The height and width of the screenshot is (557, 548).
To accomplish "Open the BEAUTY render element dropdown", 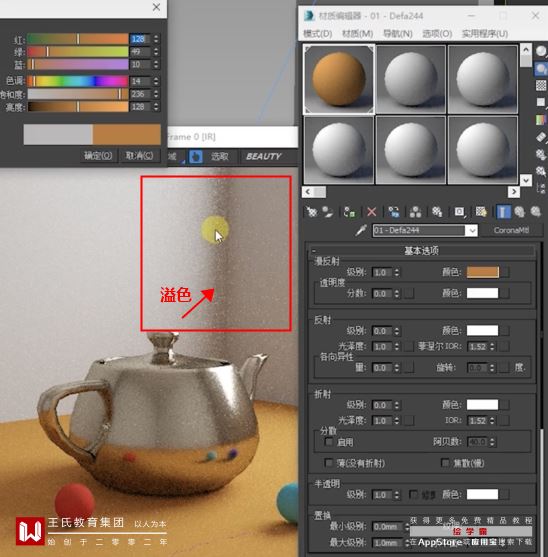I will pyautogui.click(x=264, y=156).
